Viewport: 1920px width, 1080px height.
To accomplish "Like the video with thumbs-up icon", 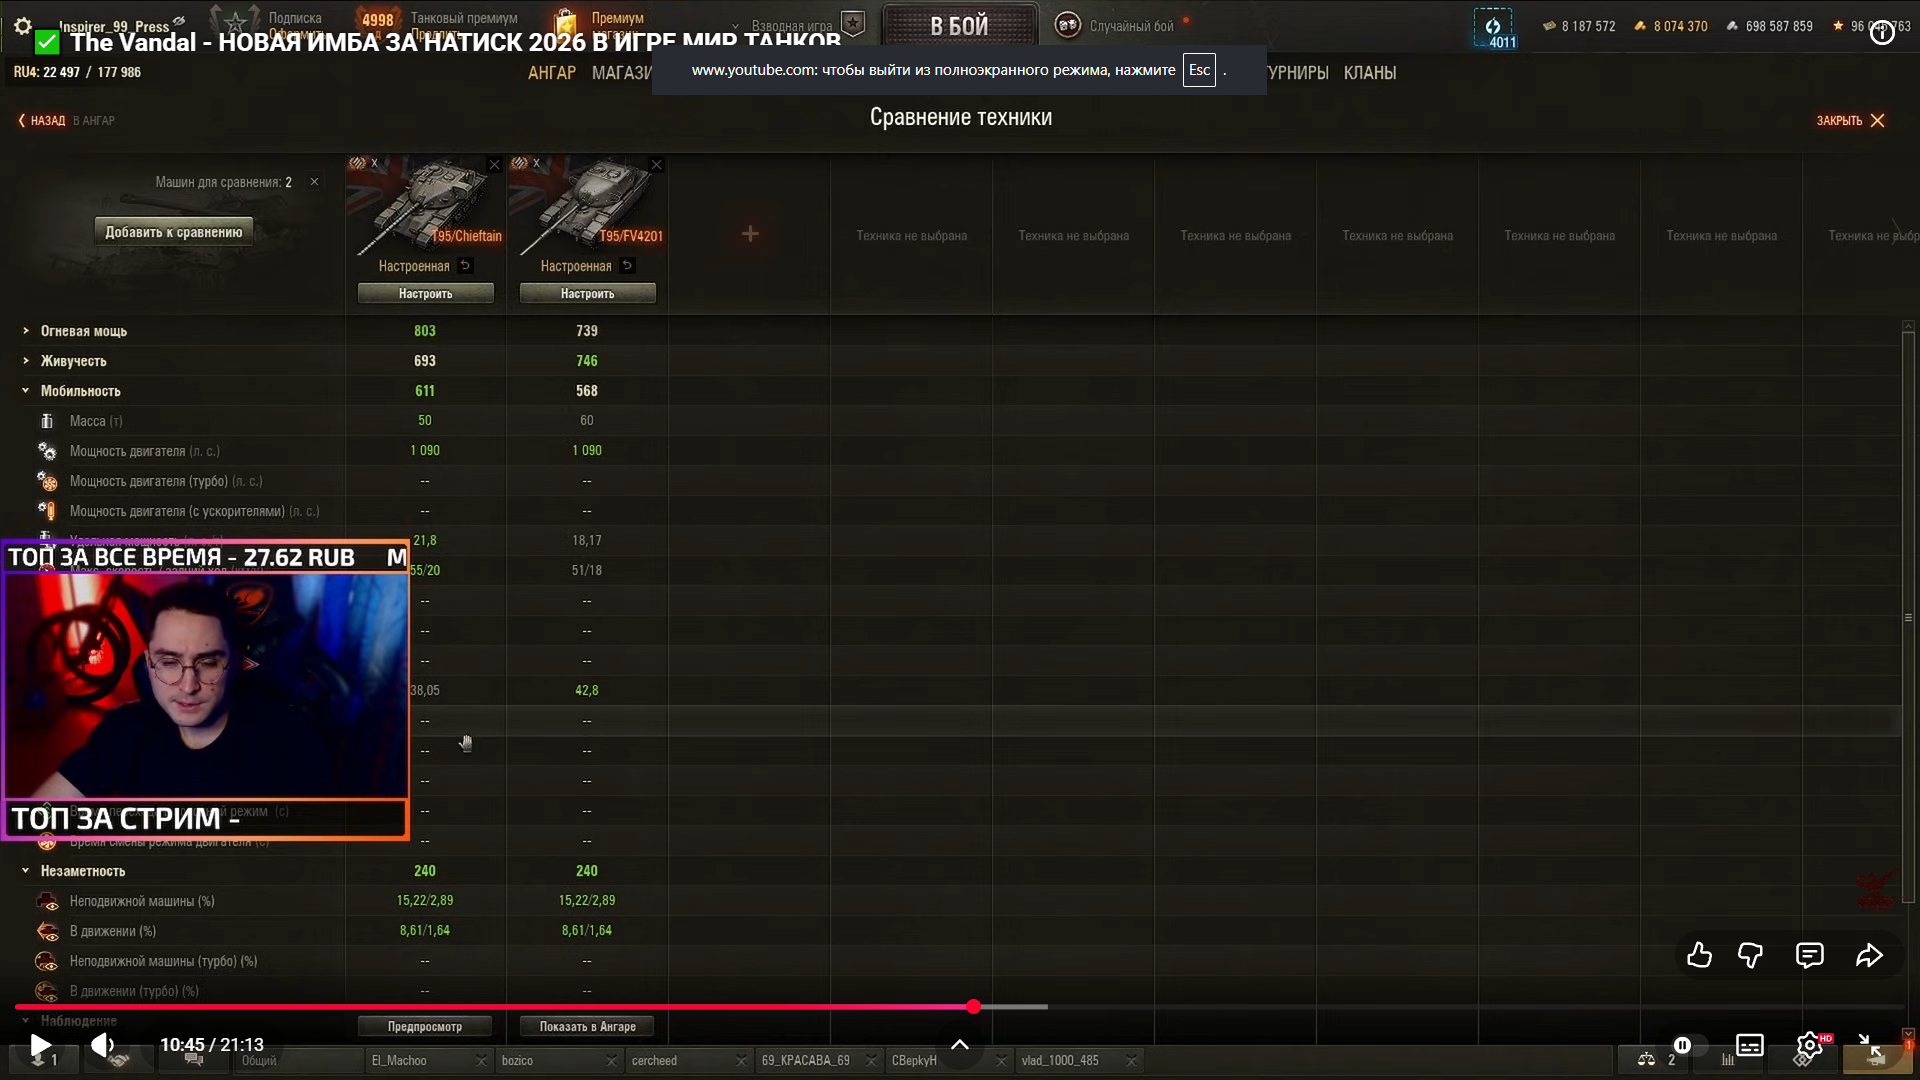I will tap(1699, 956).
